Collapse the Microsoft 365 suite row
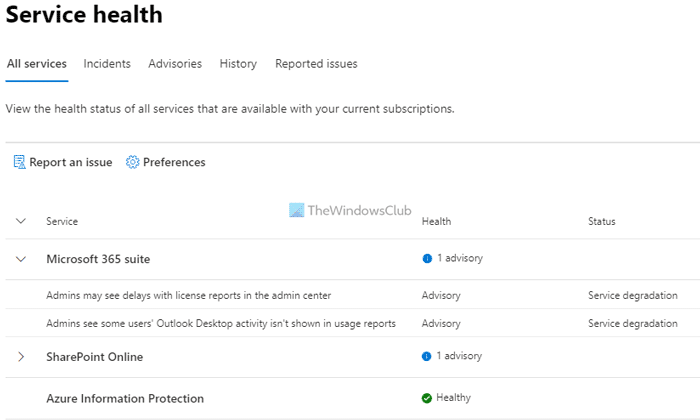700x420 pixels. 21,259
